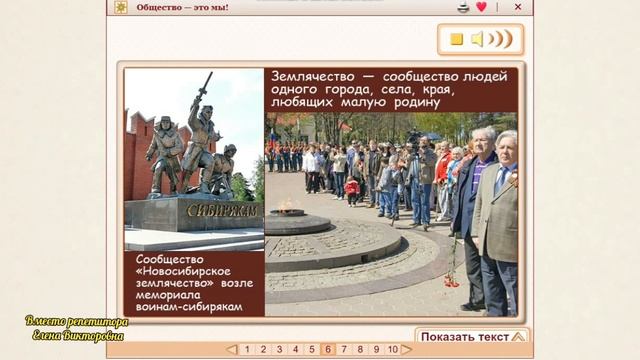Screen dimensions: 640x360
Task: Open slide page 2
Action: (263, 349)
